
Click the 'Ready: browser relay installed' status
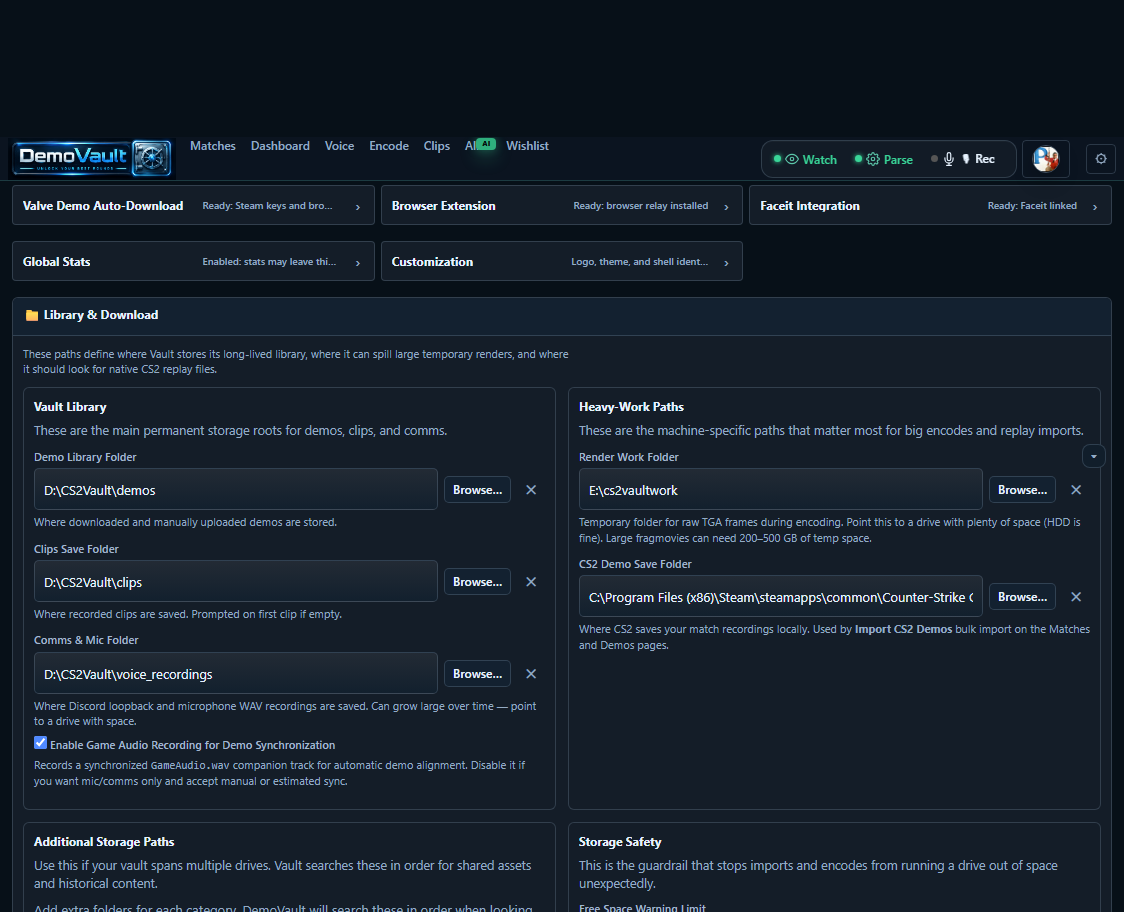[641, 206]
